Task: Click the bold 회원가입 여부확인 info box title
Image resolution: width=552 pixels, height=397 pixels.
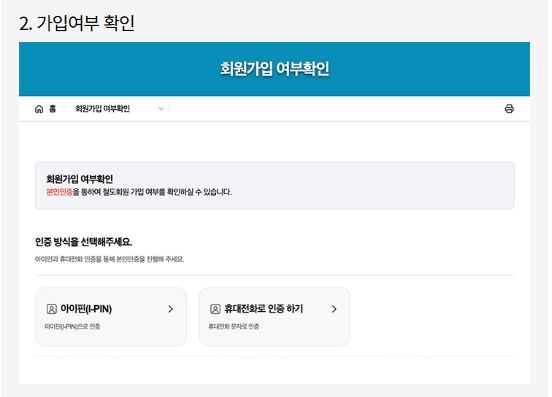Action: [x=80, y=179]
